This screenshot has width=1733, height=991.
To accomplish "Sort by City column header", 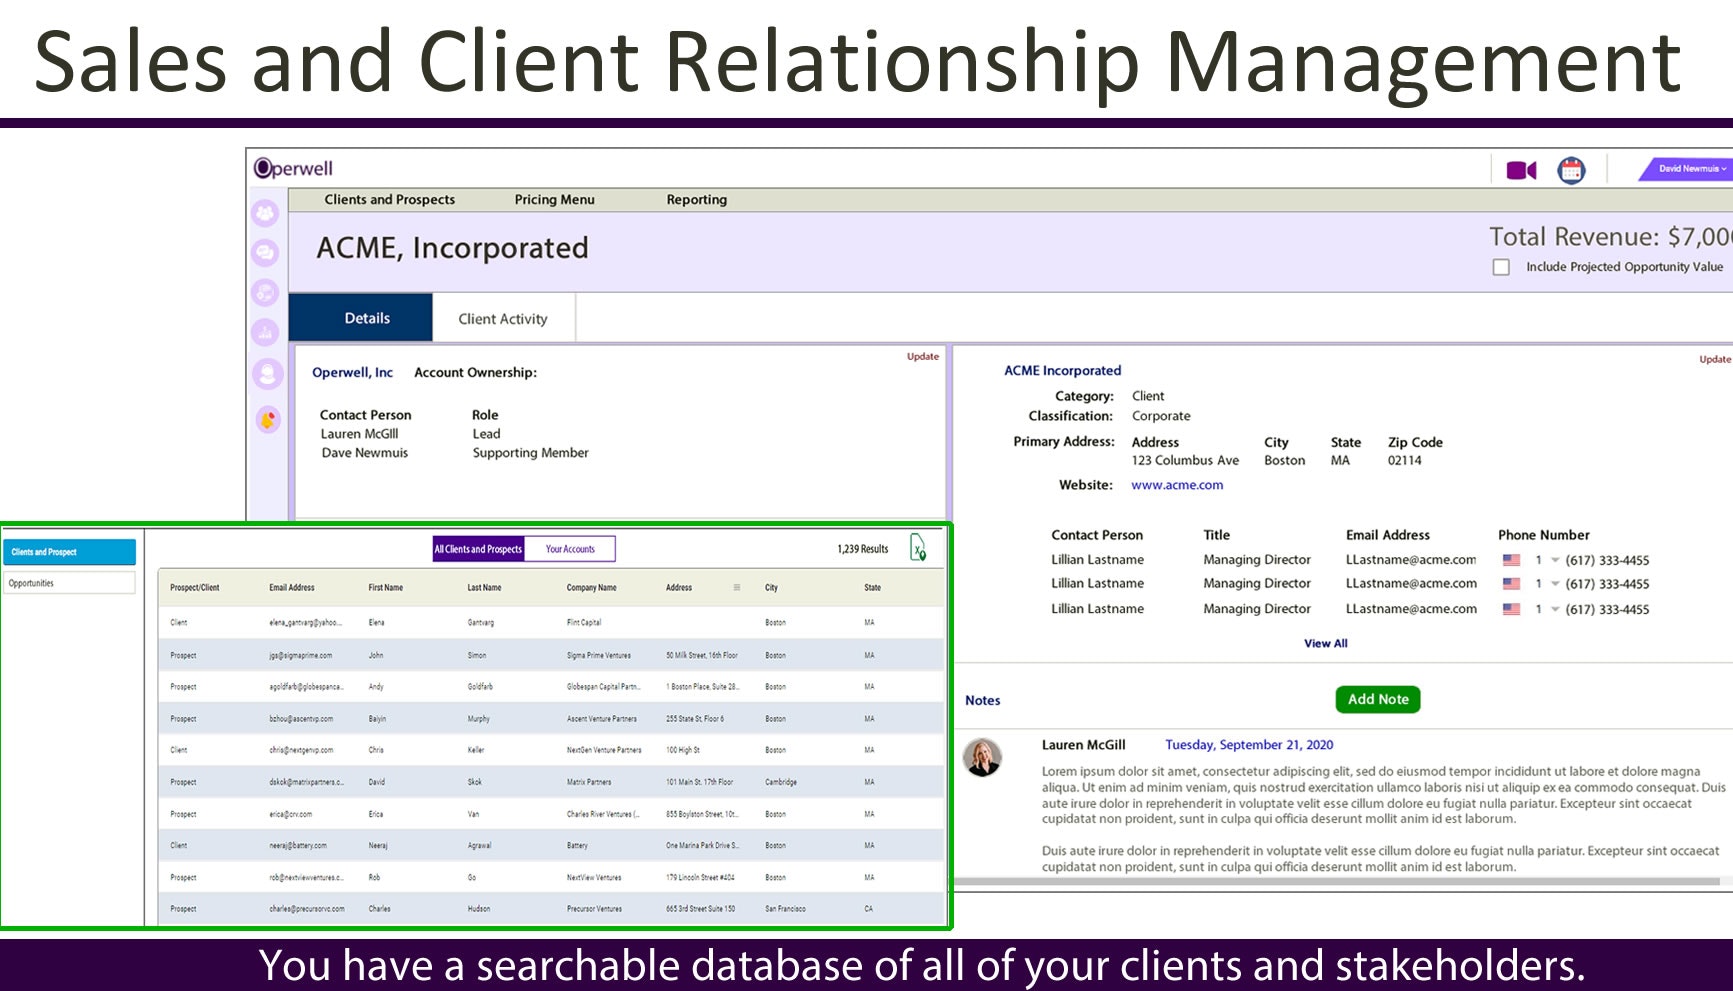I will (x=771, y=587).
